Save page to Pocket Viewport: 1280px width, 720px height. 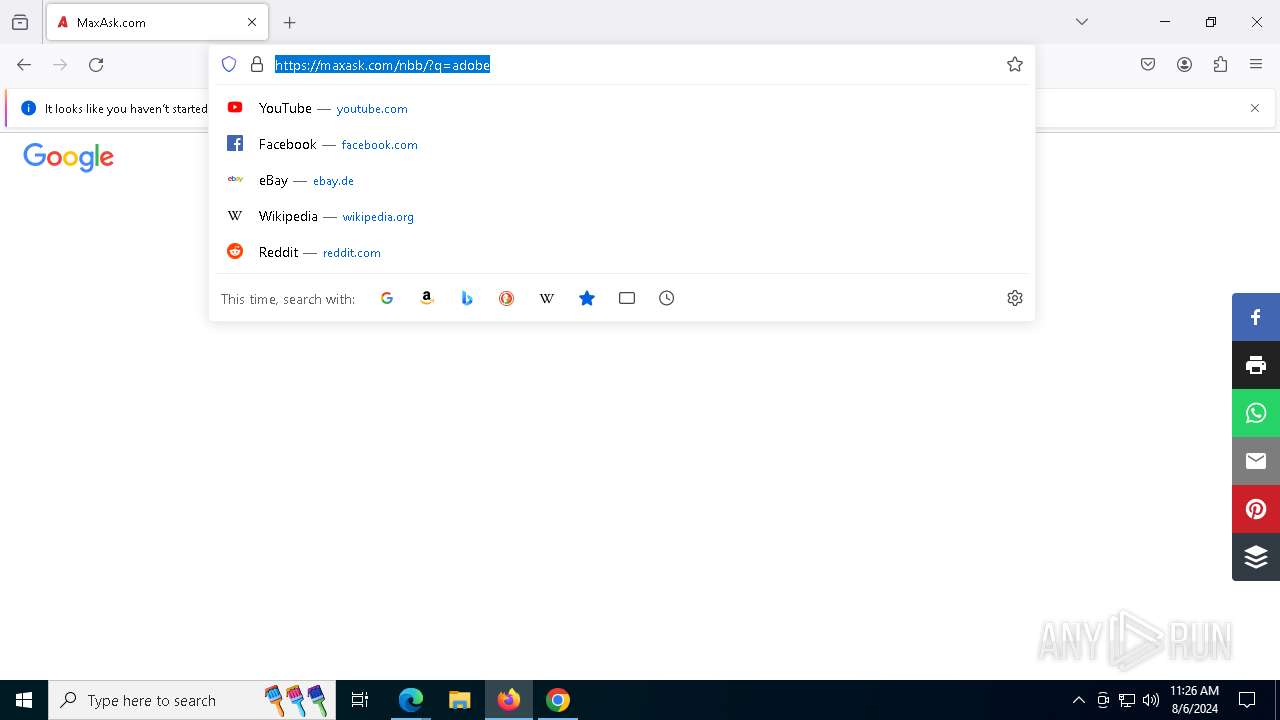pos(1148,65)
